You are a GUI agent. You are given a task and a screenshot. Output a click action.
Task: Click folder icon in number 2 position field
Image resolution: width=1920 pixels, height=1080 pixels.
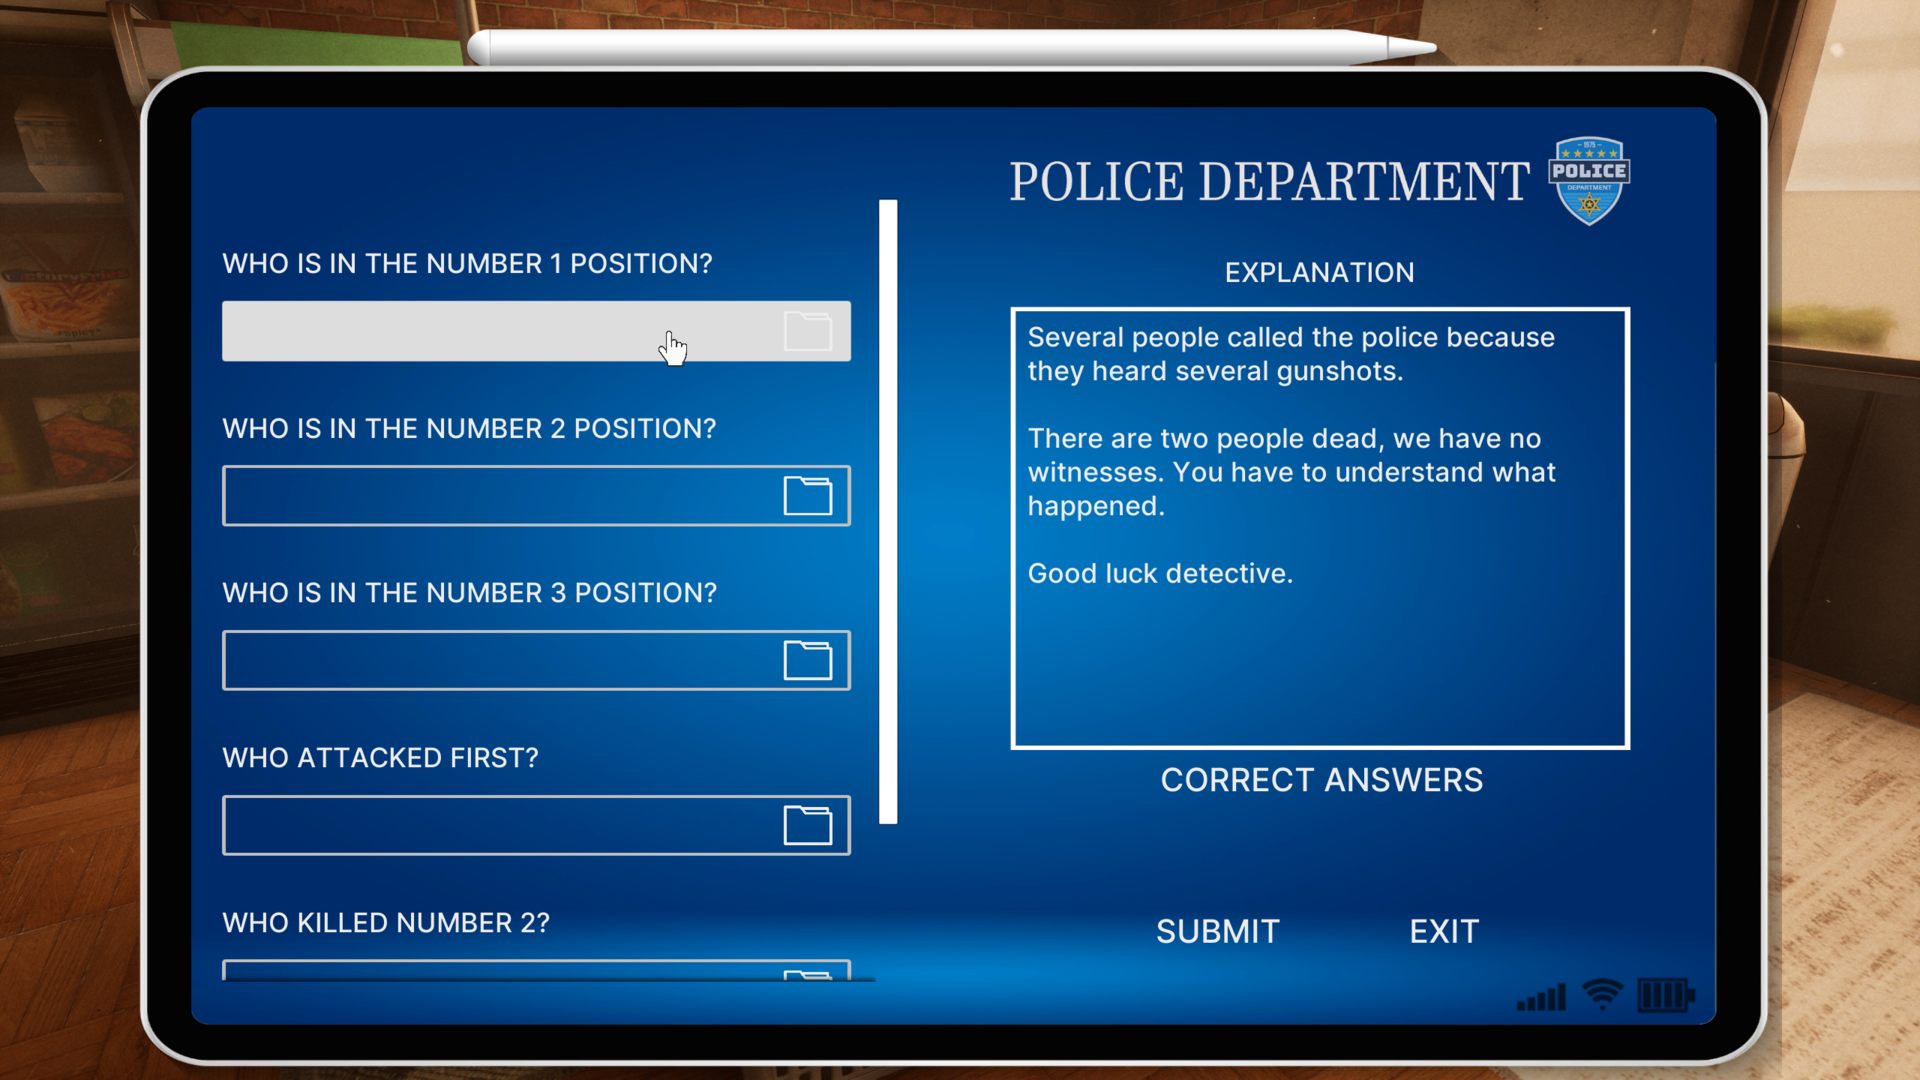807,495
